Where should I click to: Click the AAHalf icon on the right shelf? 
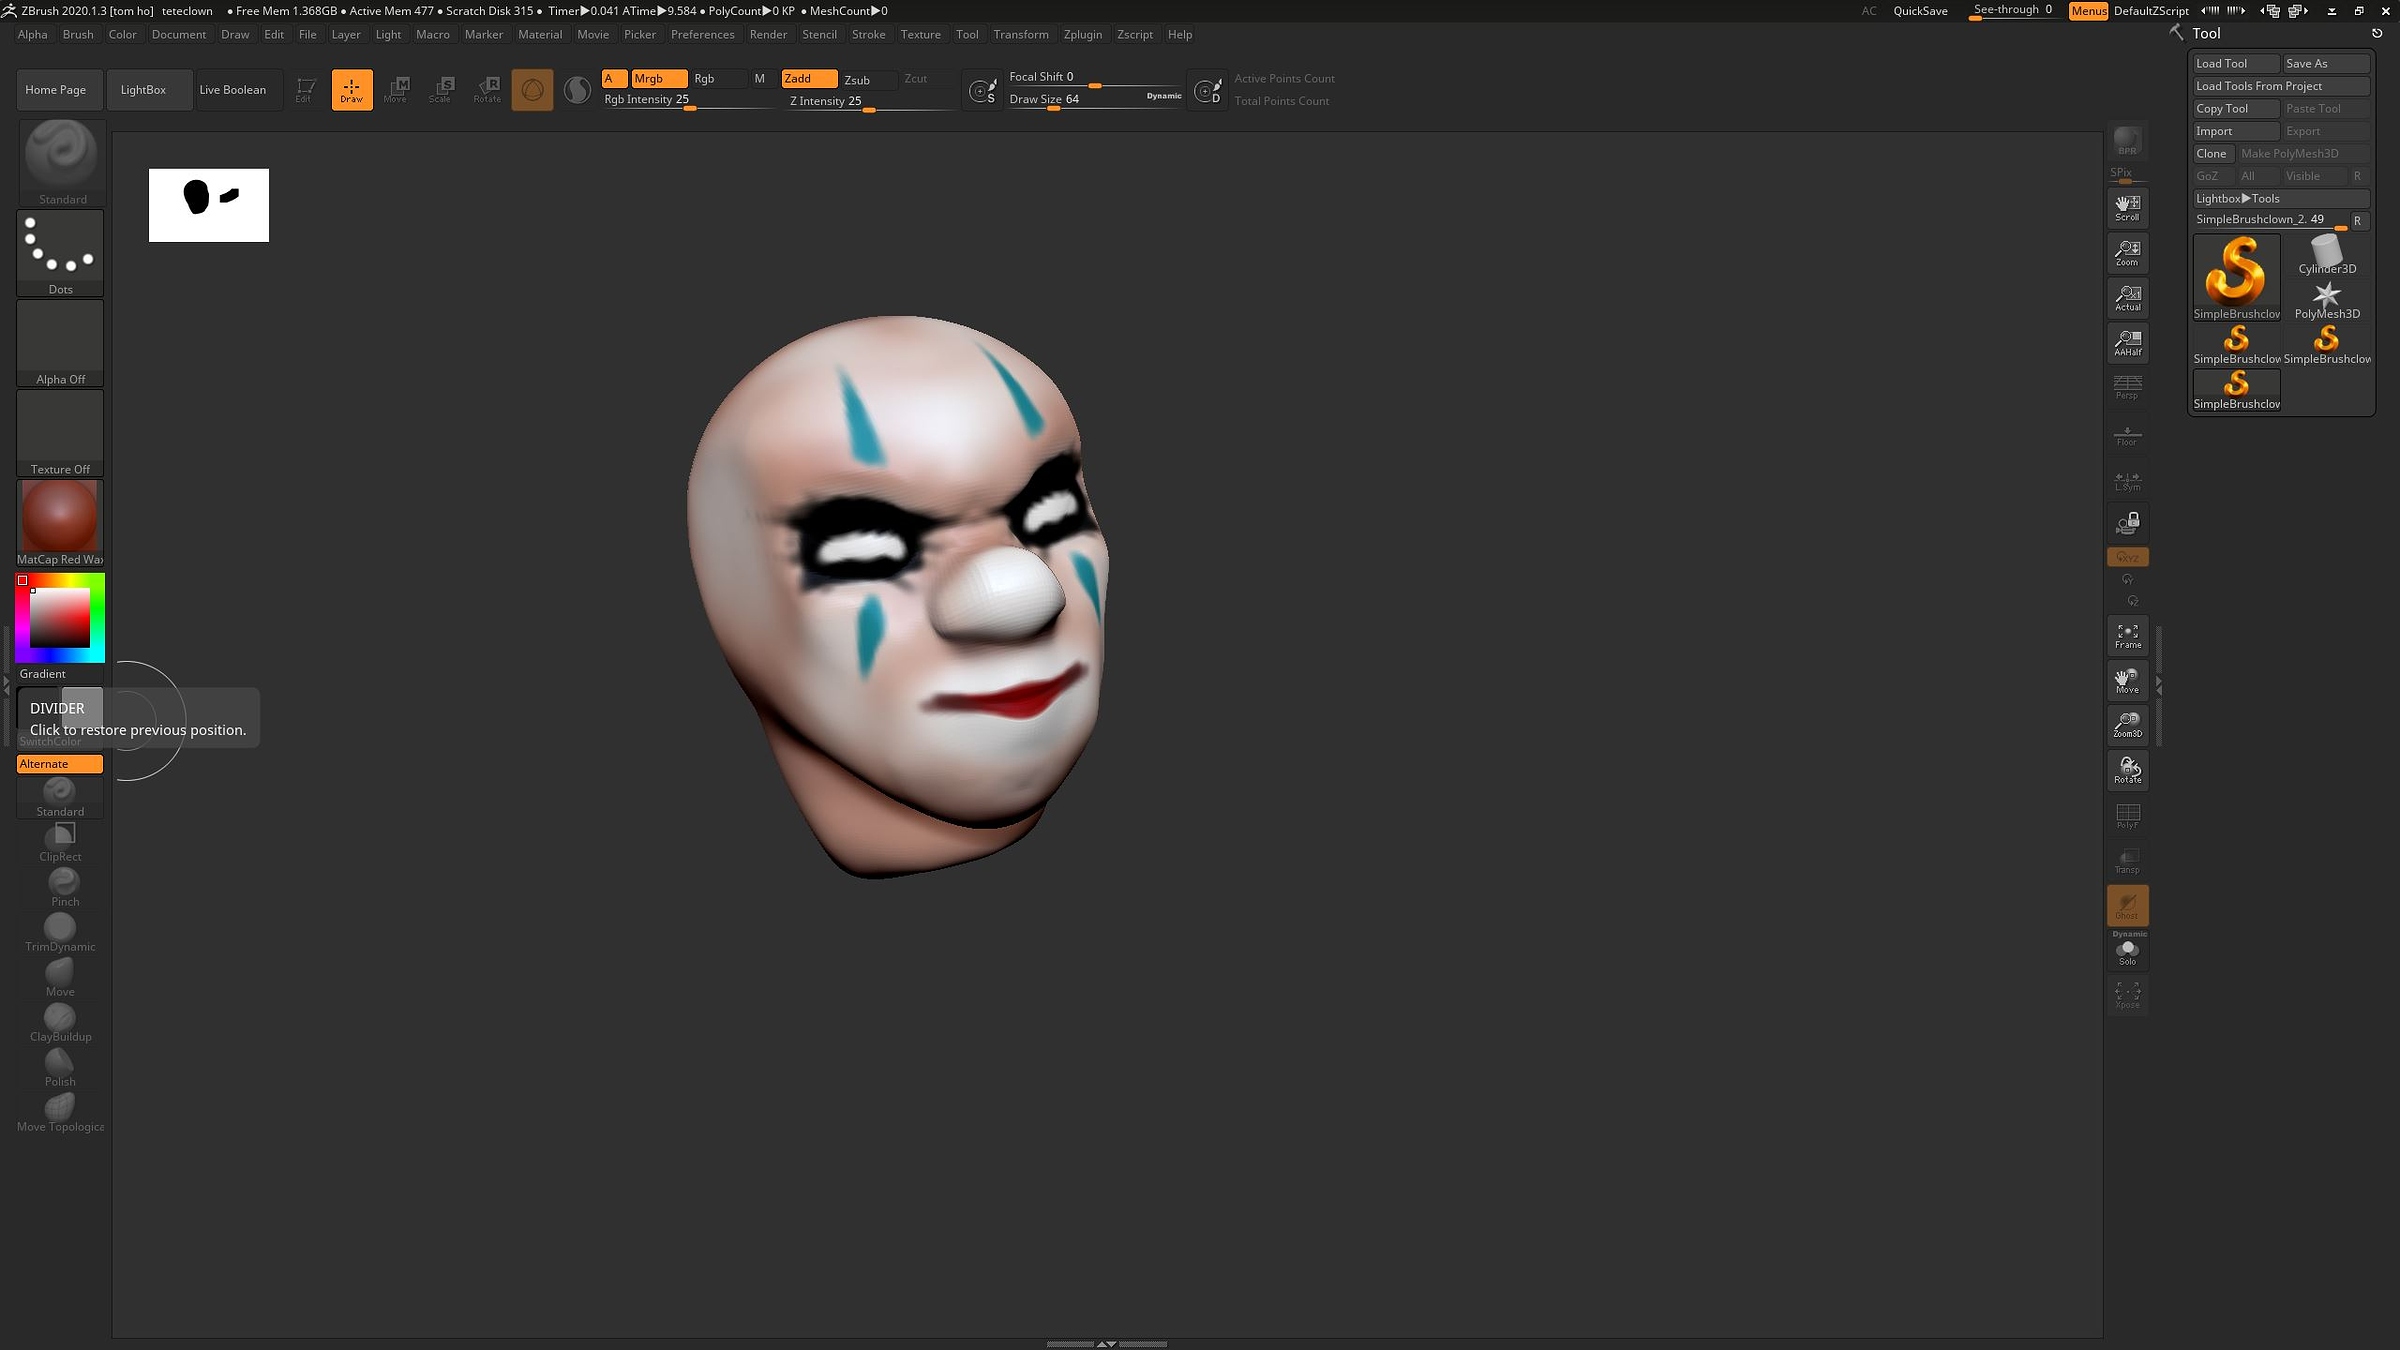[2127, 343]
